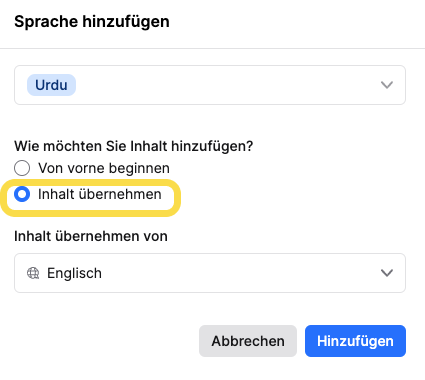
Task: Click the chevron arrow of the Englisch selector
Action: tap(387, 273)
